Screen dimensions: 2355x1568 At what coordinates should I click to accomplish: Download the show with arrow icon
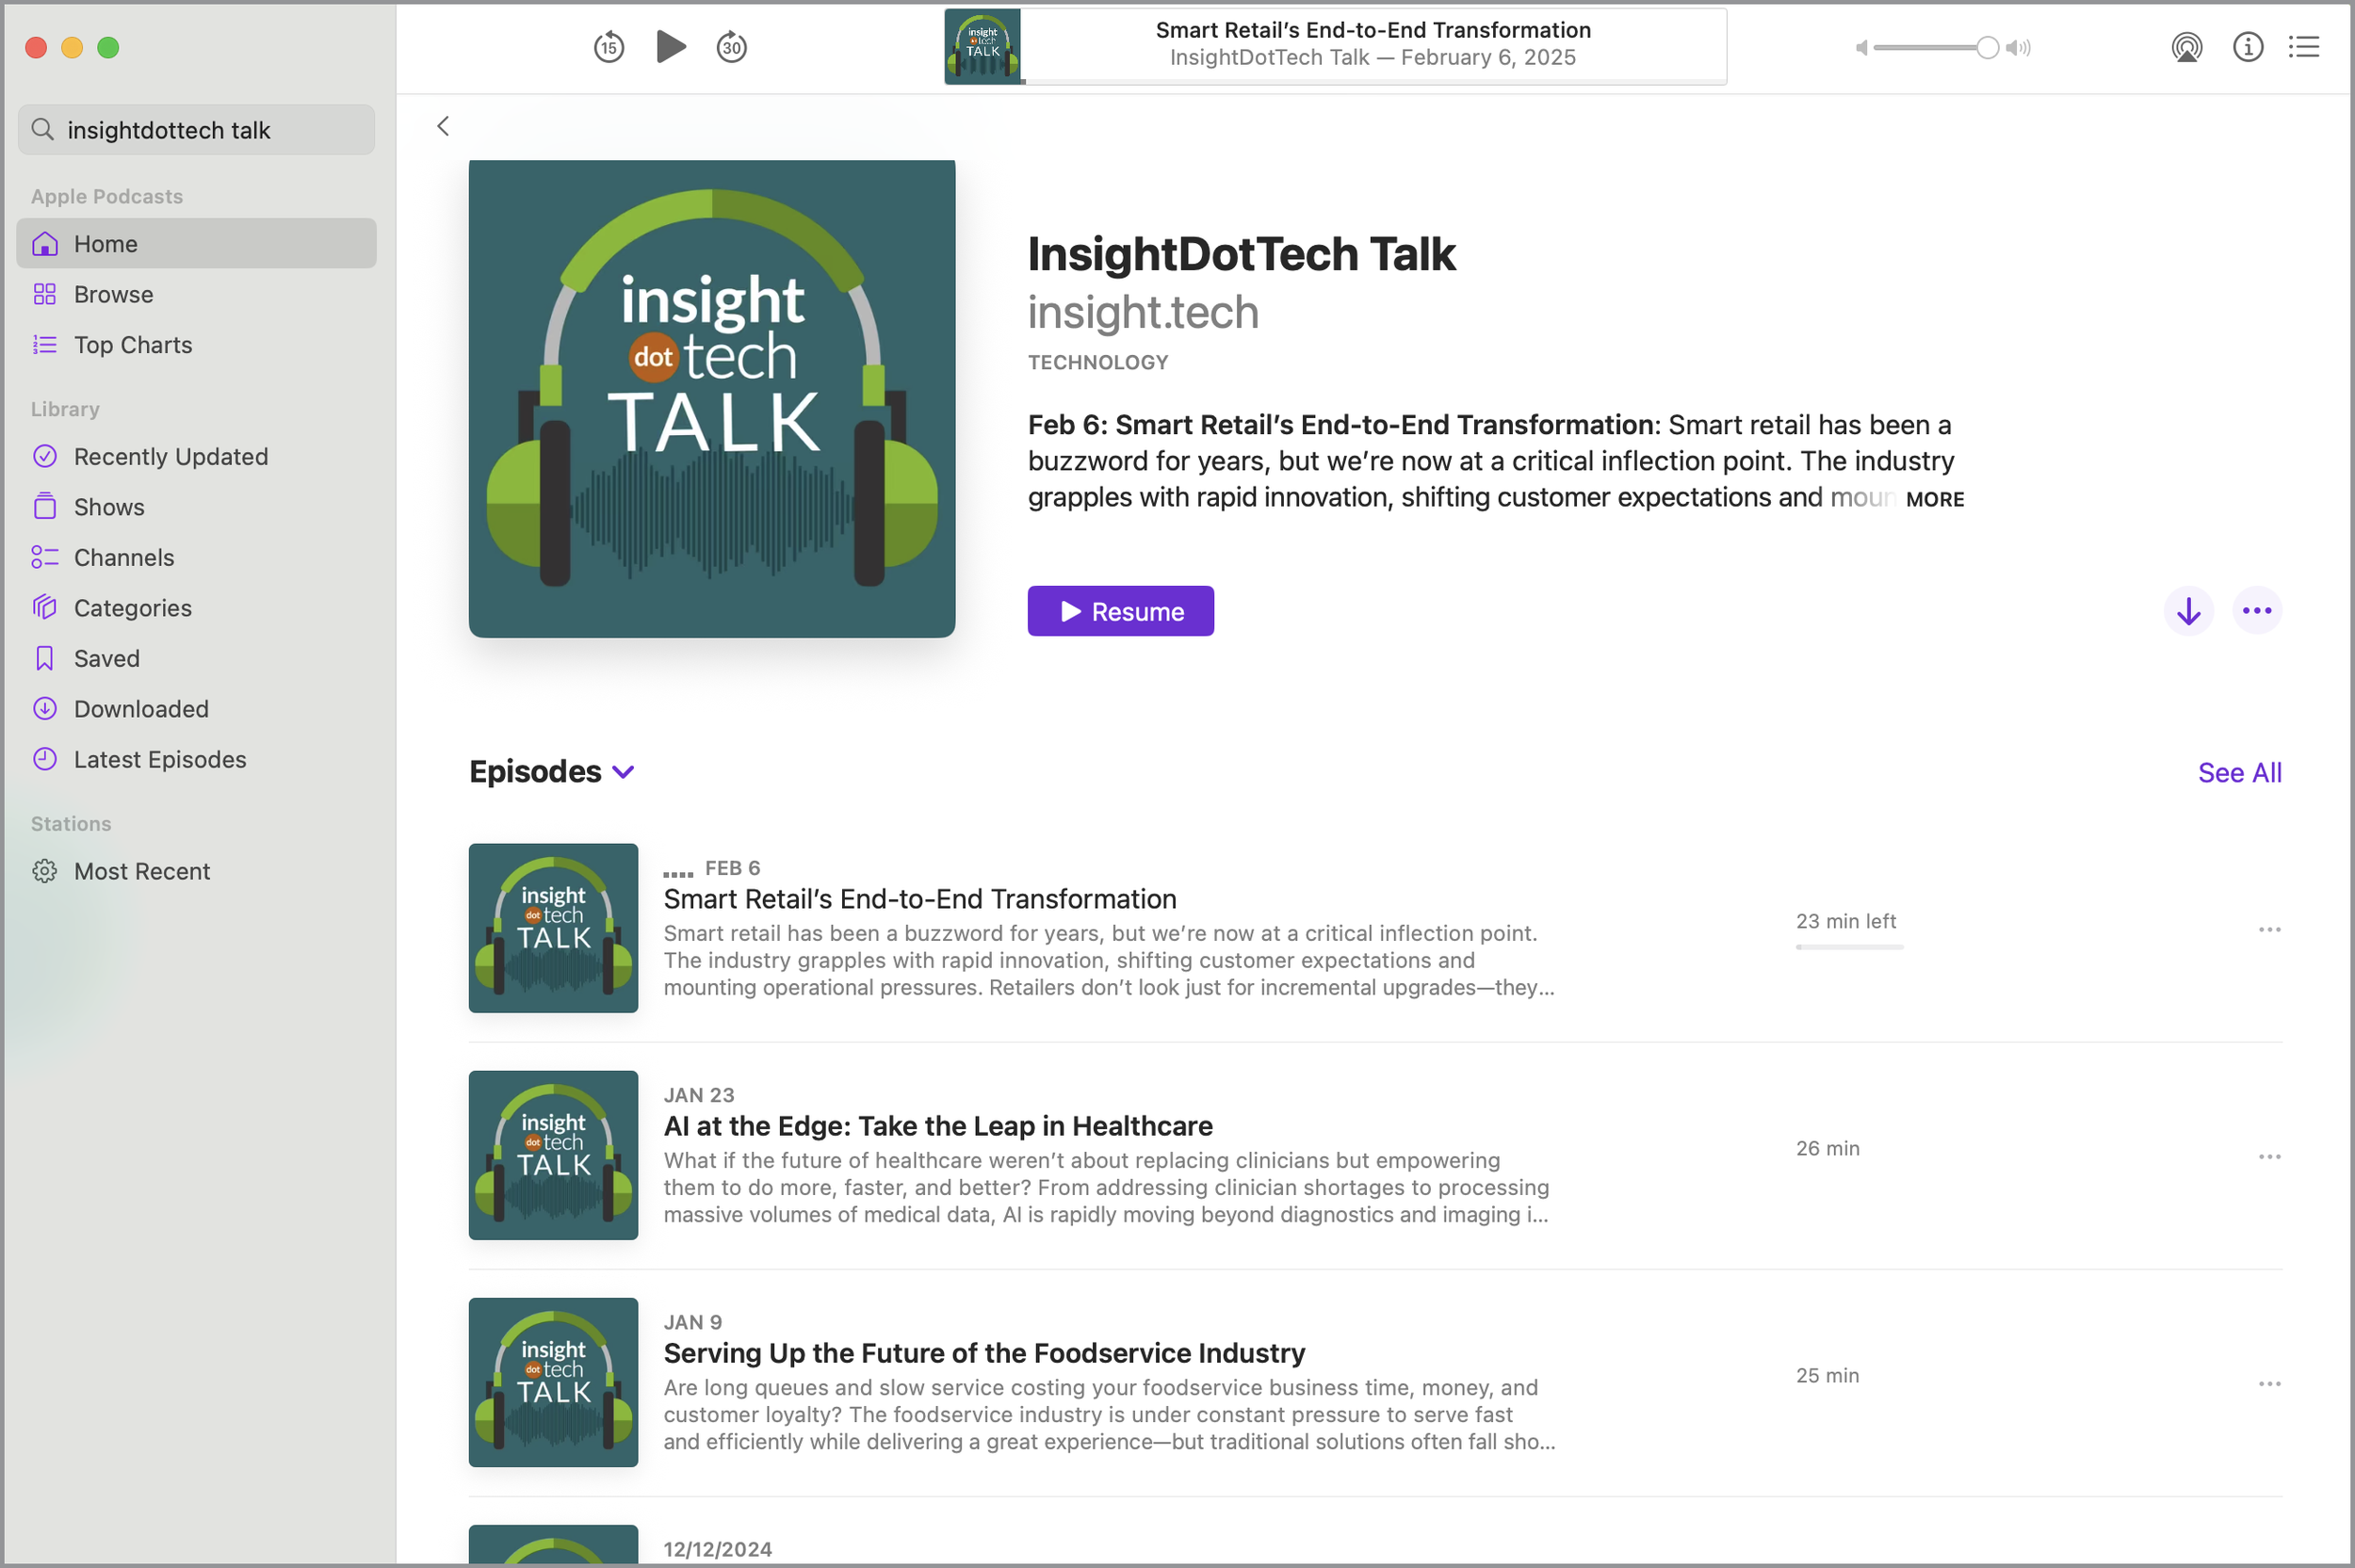click(x=2188, y=611)
